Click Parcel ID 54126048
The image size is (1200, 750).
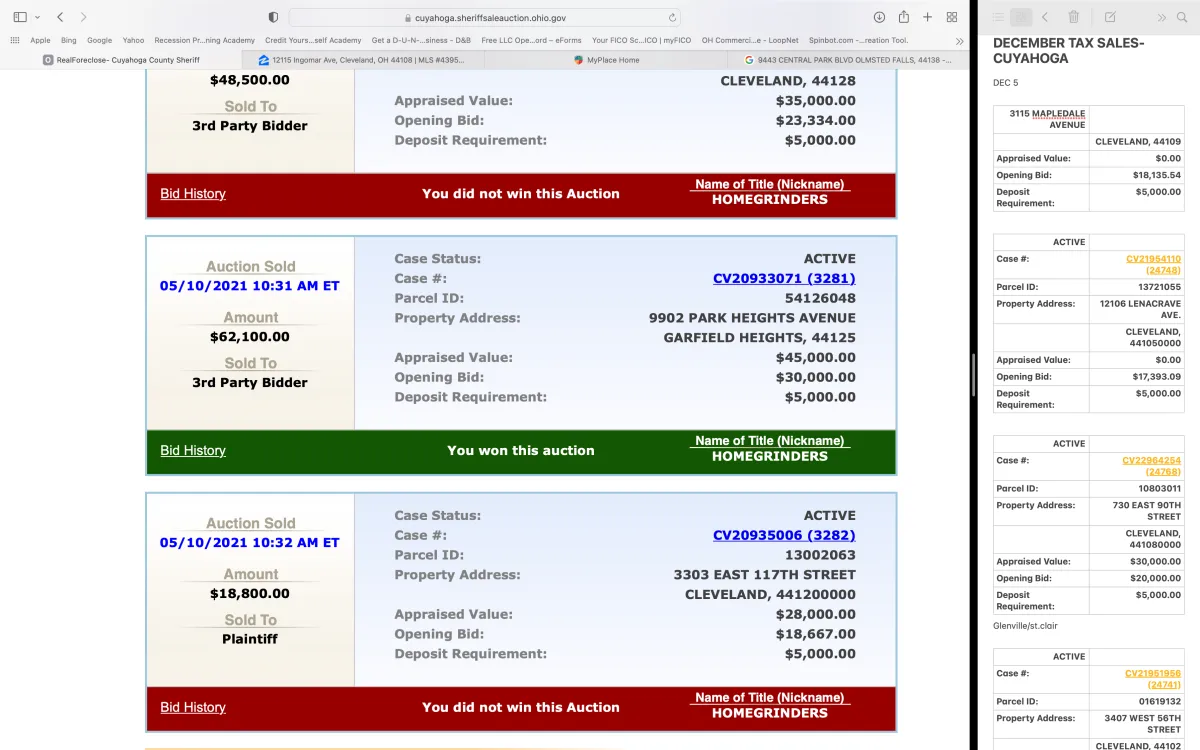coord(820,298)
